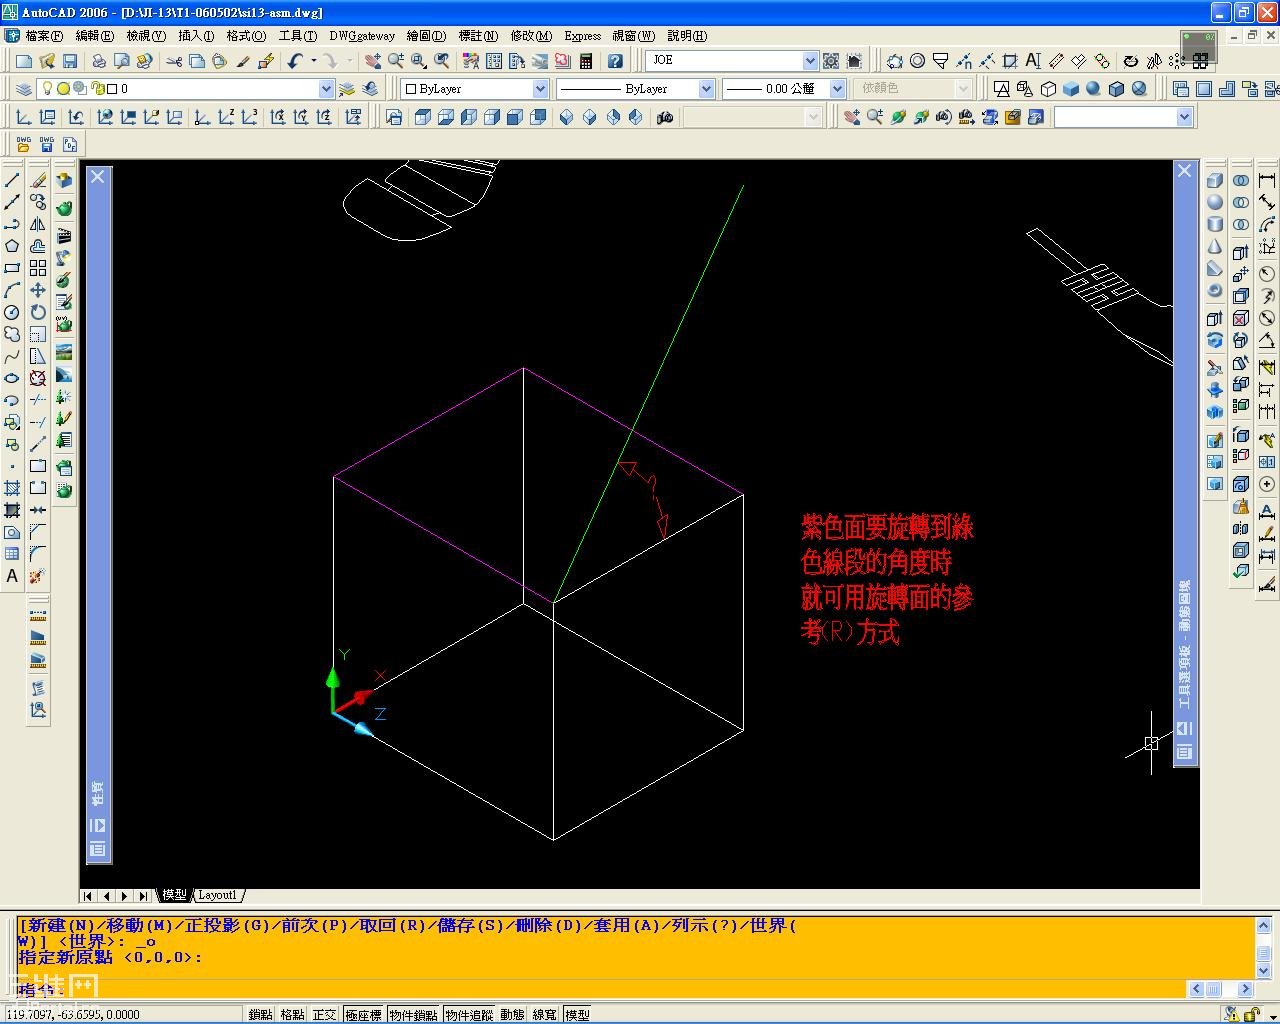Select the Multiline Text tool
Image resolution: width=1280 pixels, height=1024 pixels.
(x=12, y=576)
